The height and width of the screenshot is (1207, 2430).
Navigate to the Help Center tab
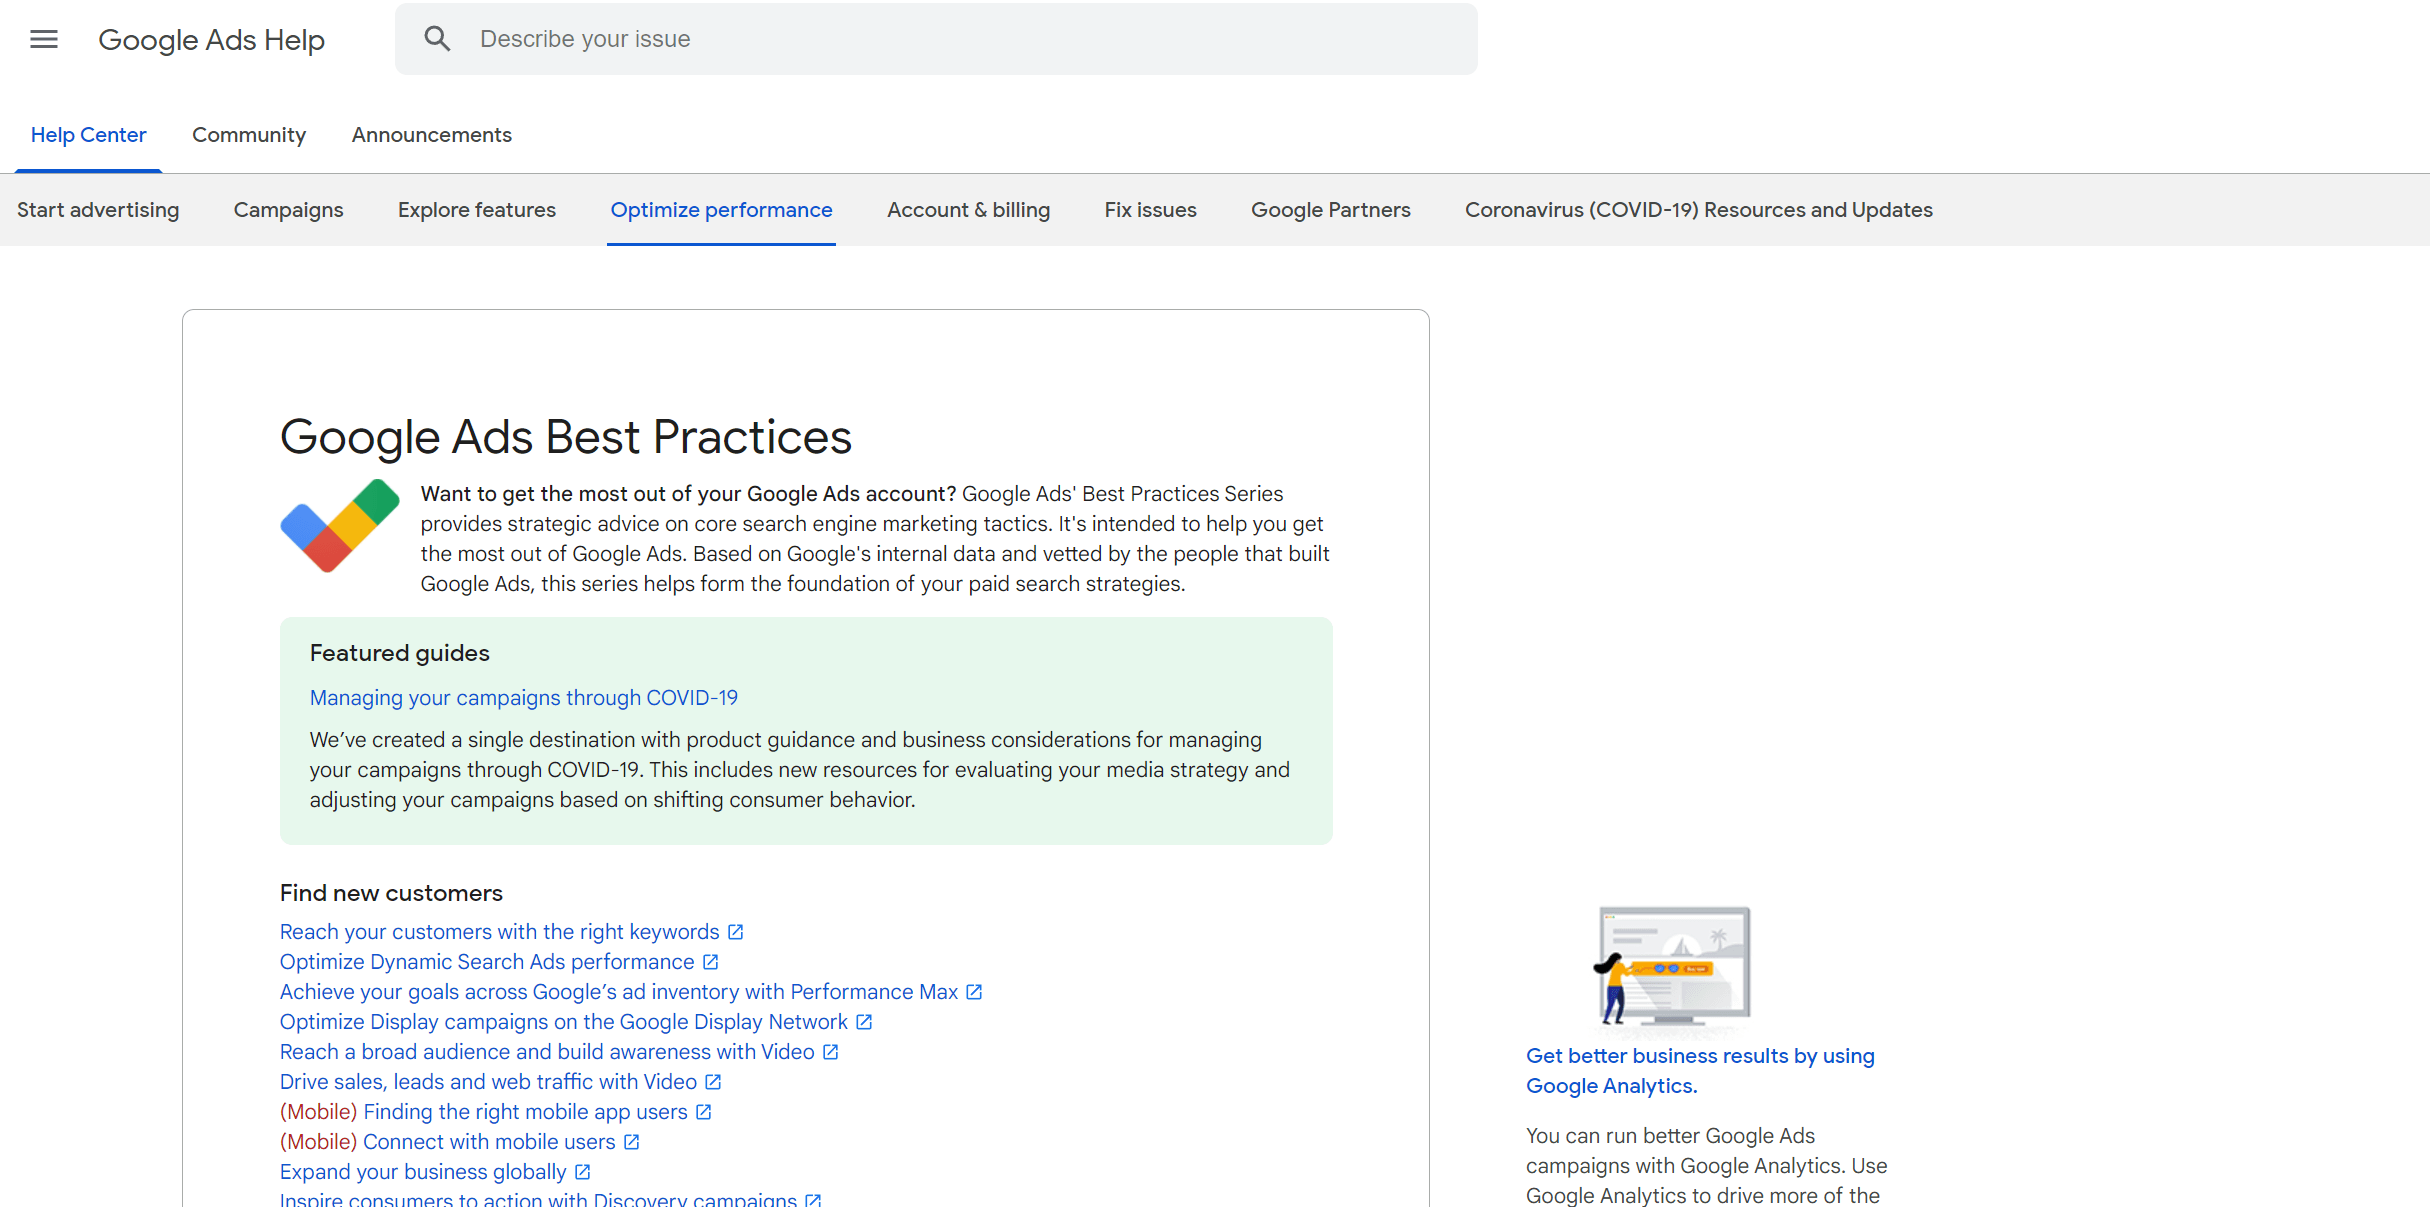click(88, 135)
